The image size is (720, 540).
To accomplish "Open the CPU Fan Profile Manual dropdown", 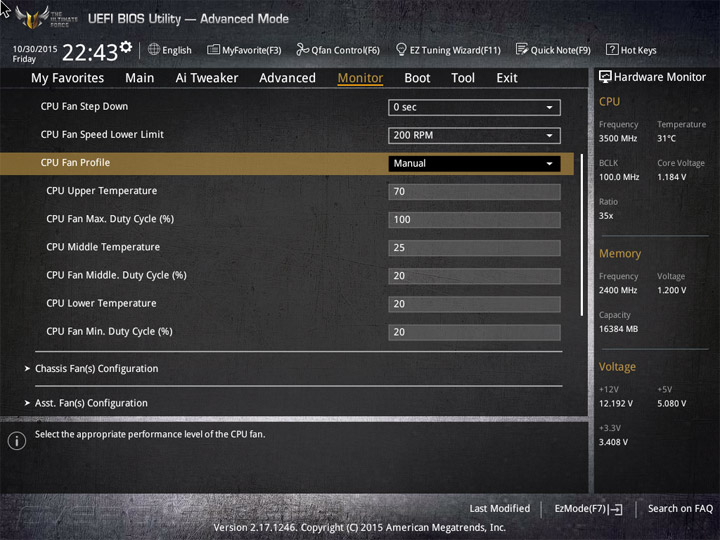I will click(474, 163).
